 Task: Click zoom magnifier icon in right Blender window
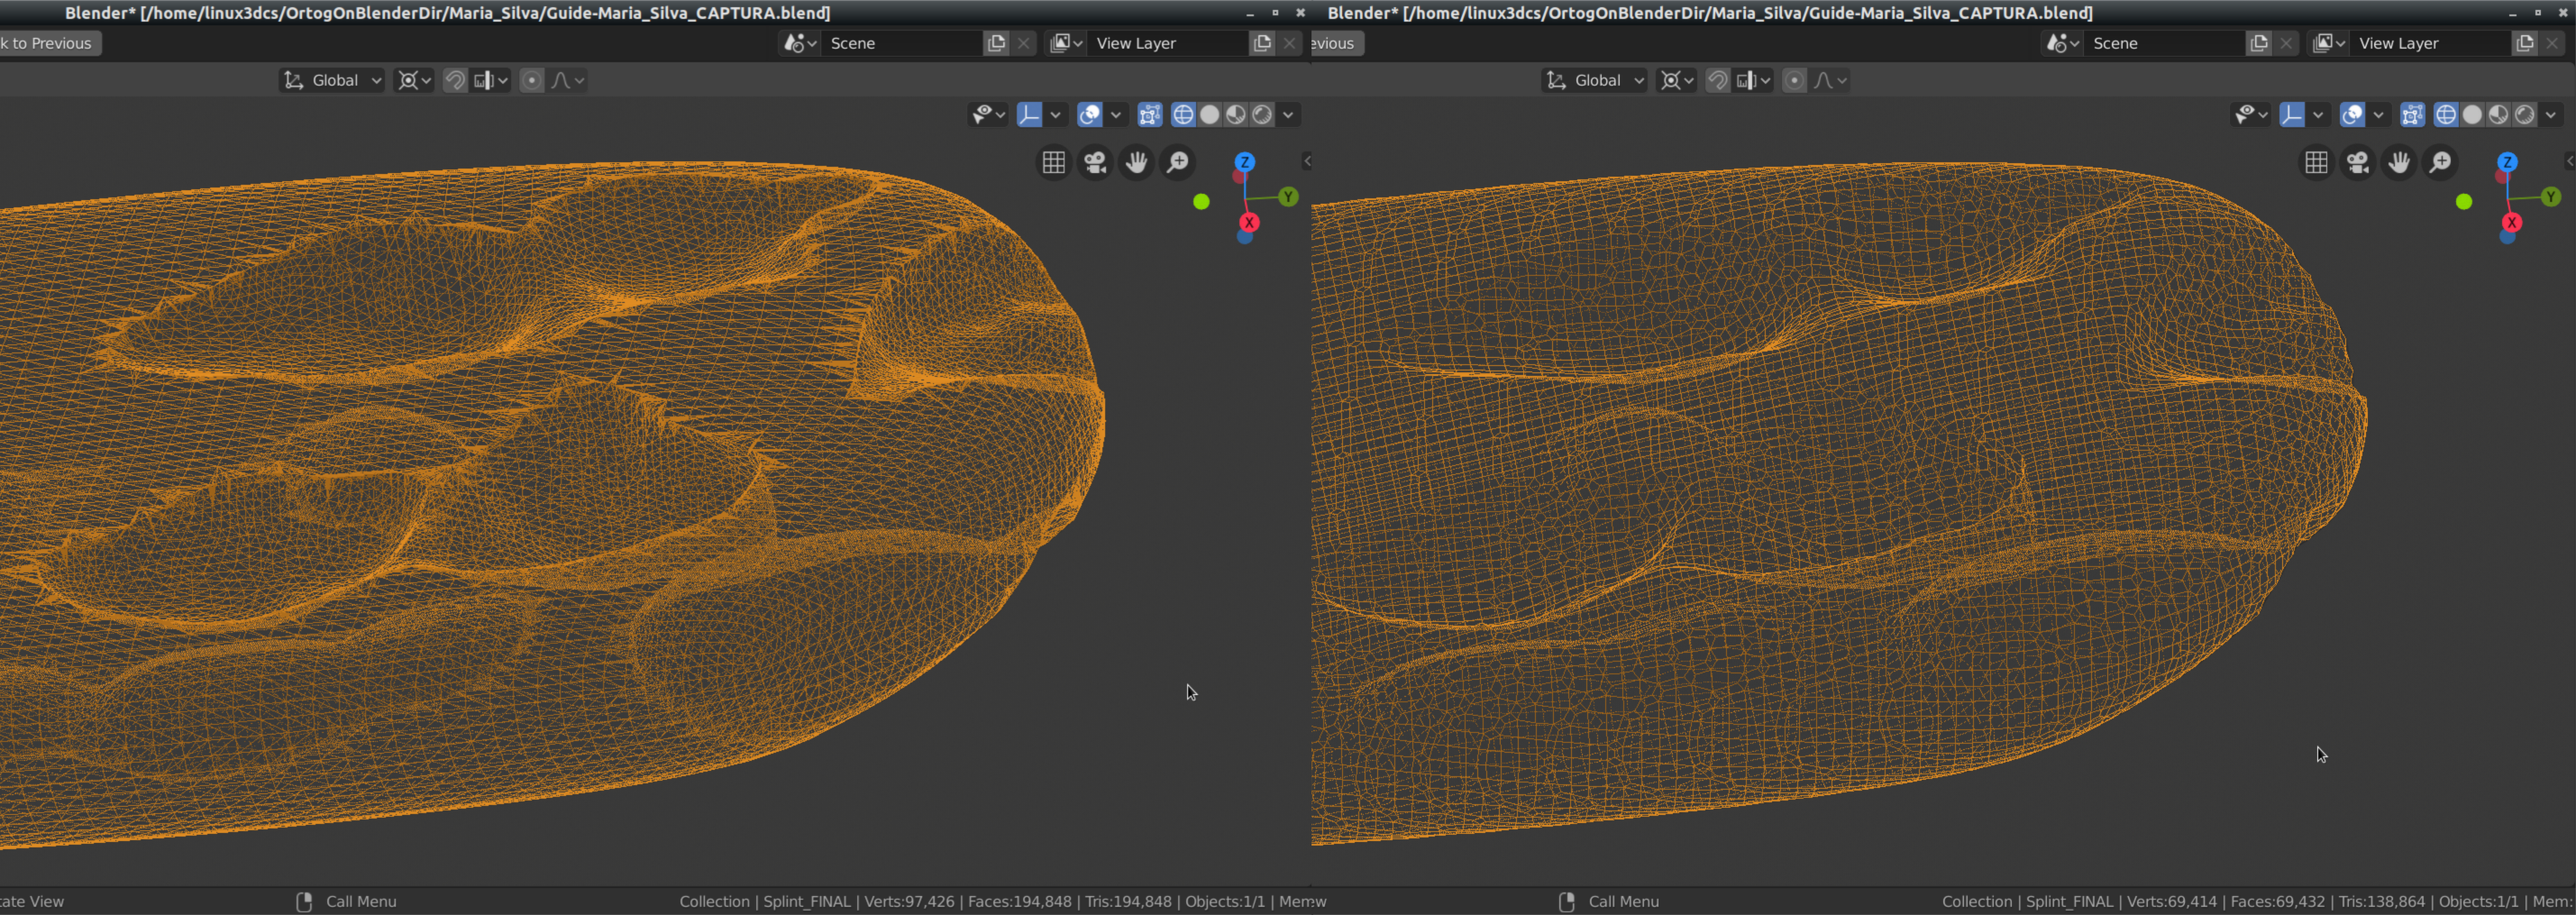tap(2441, 162)
